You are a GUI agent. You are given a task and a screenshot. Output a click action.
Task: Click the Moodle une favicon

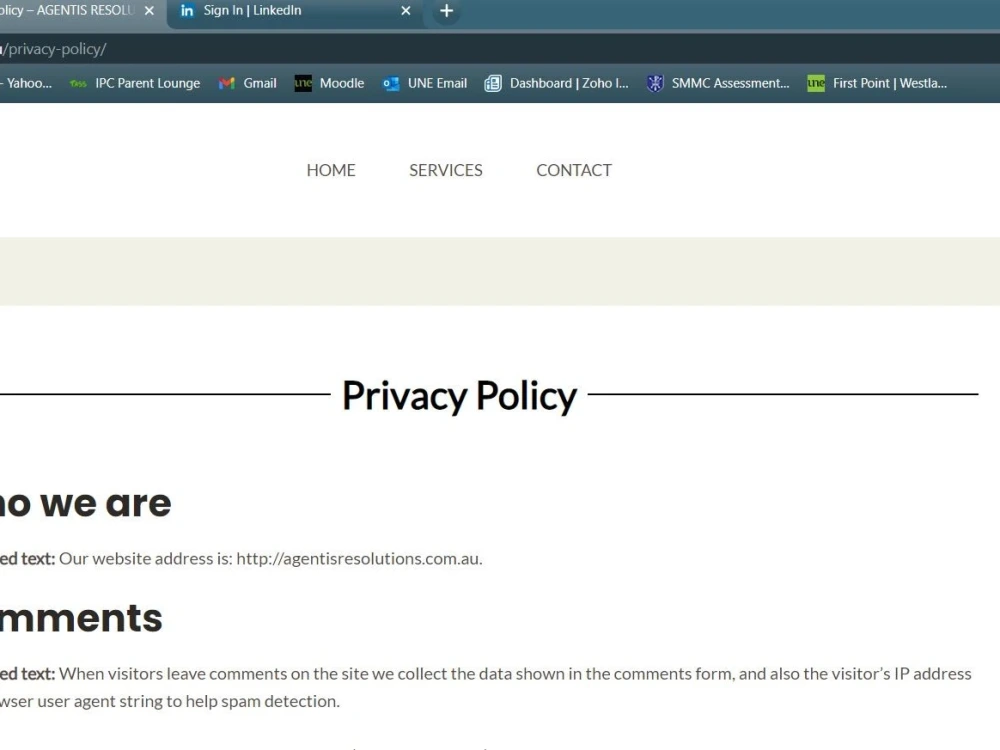click(303, 84)
